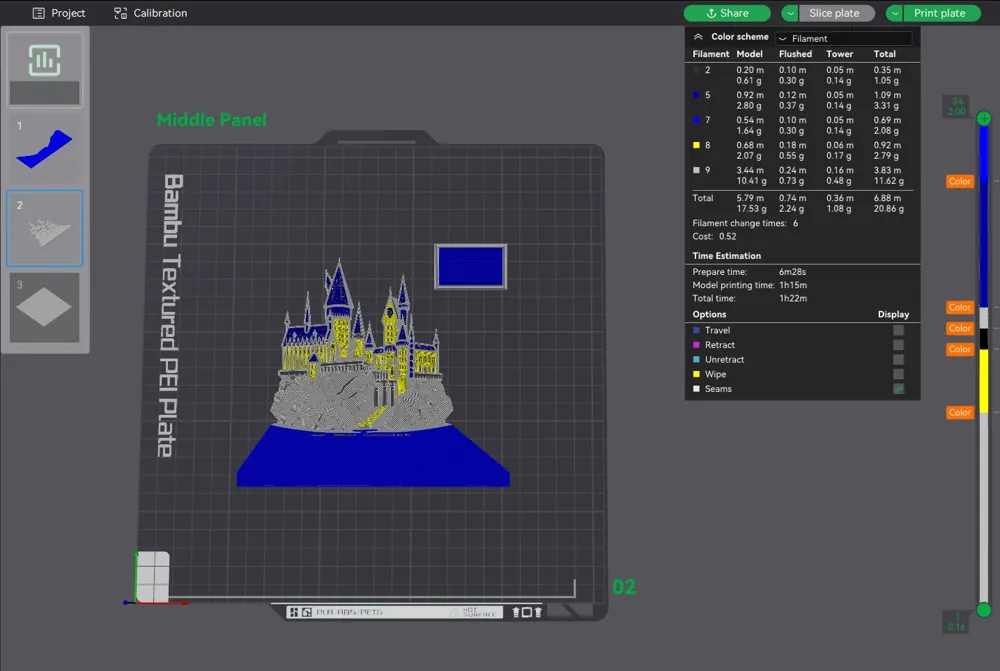1000x671 pixels.
Task: Click the Middle Panel plate name
Action: click(212, 120)
